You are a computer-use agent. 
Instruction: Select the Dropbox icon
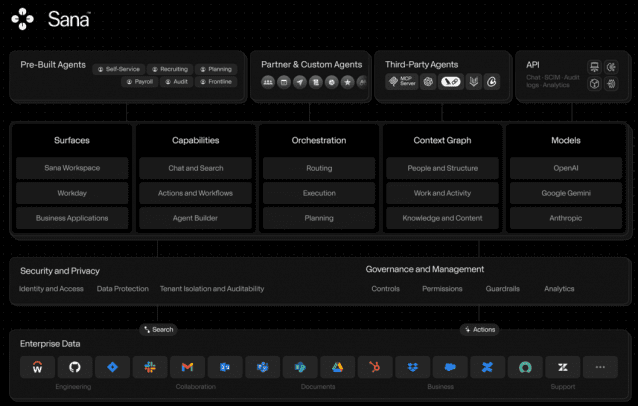413,367
